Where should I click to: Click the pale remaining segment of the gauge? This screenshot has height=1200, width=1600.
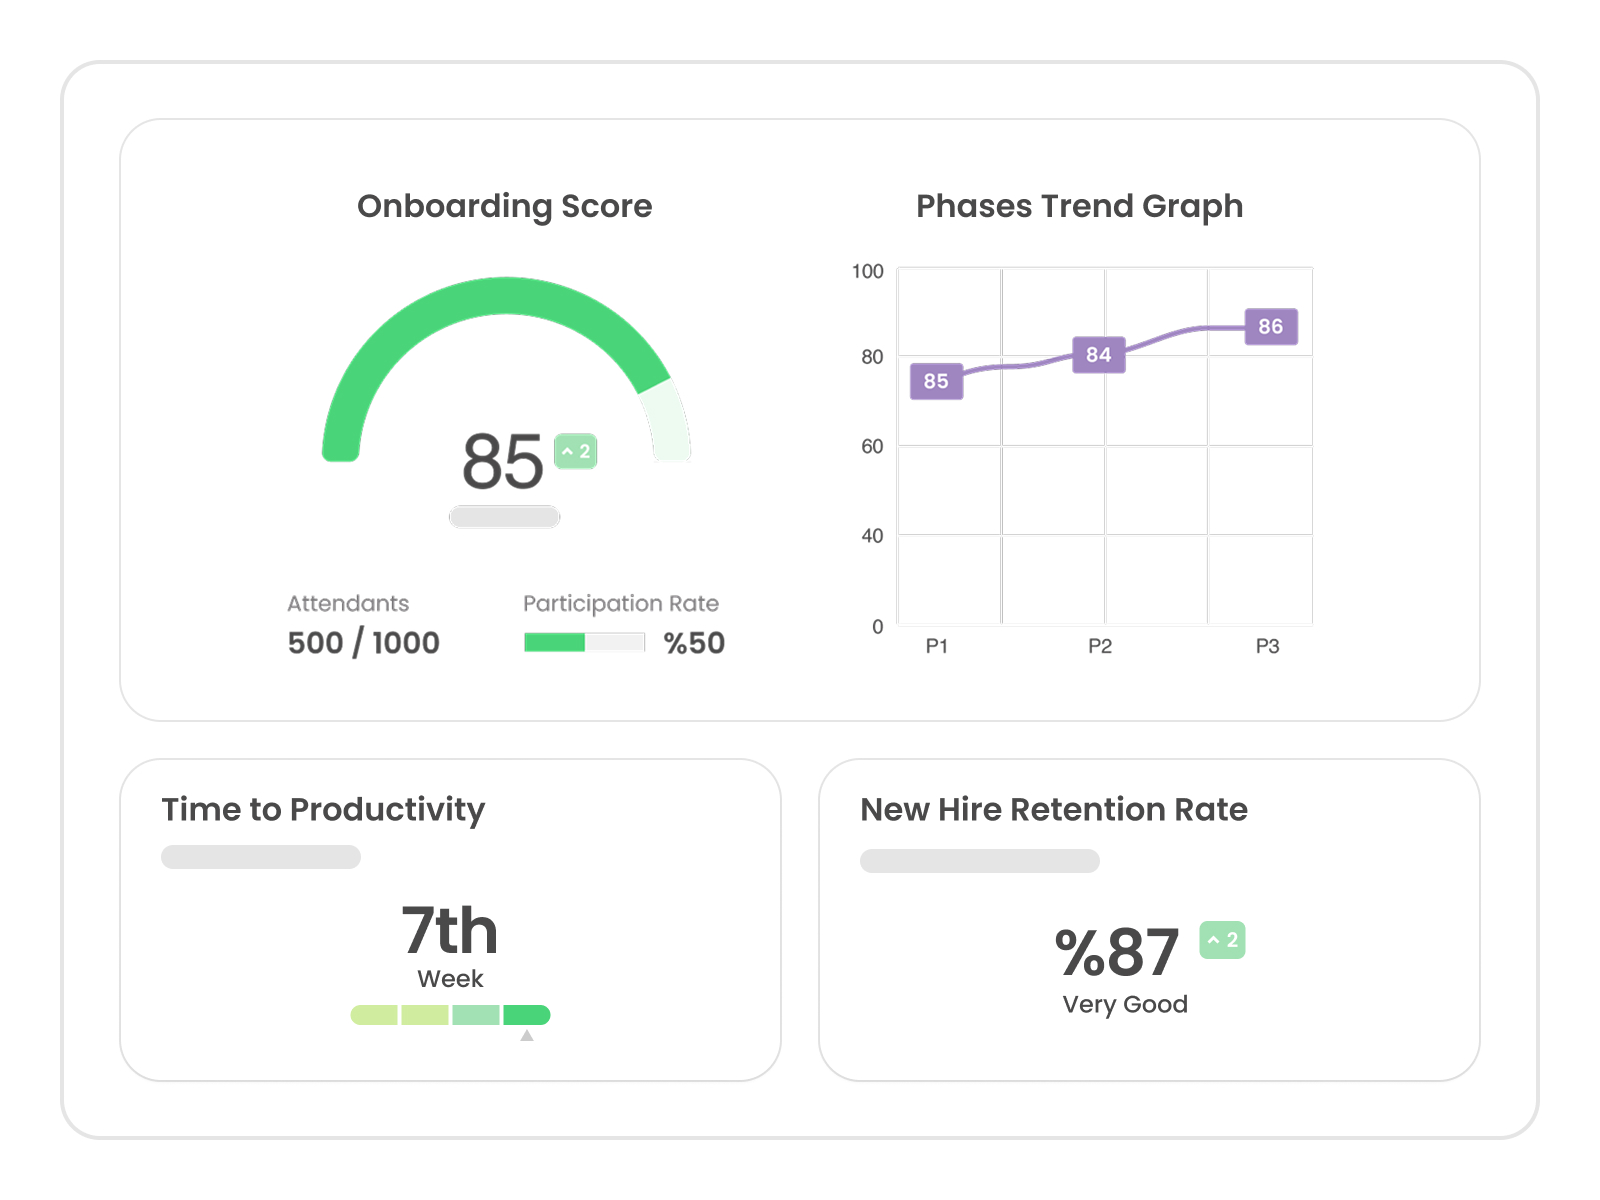(x=668, y=420)
